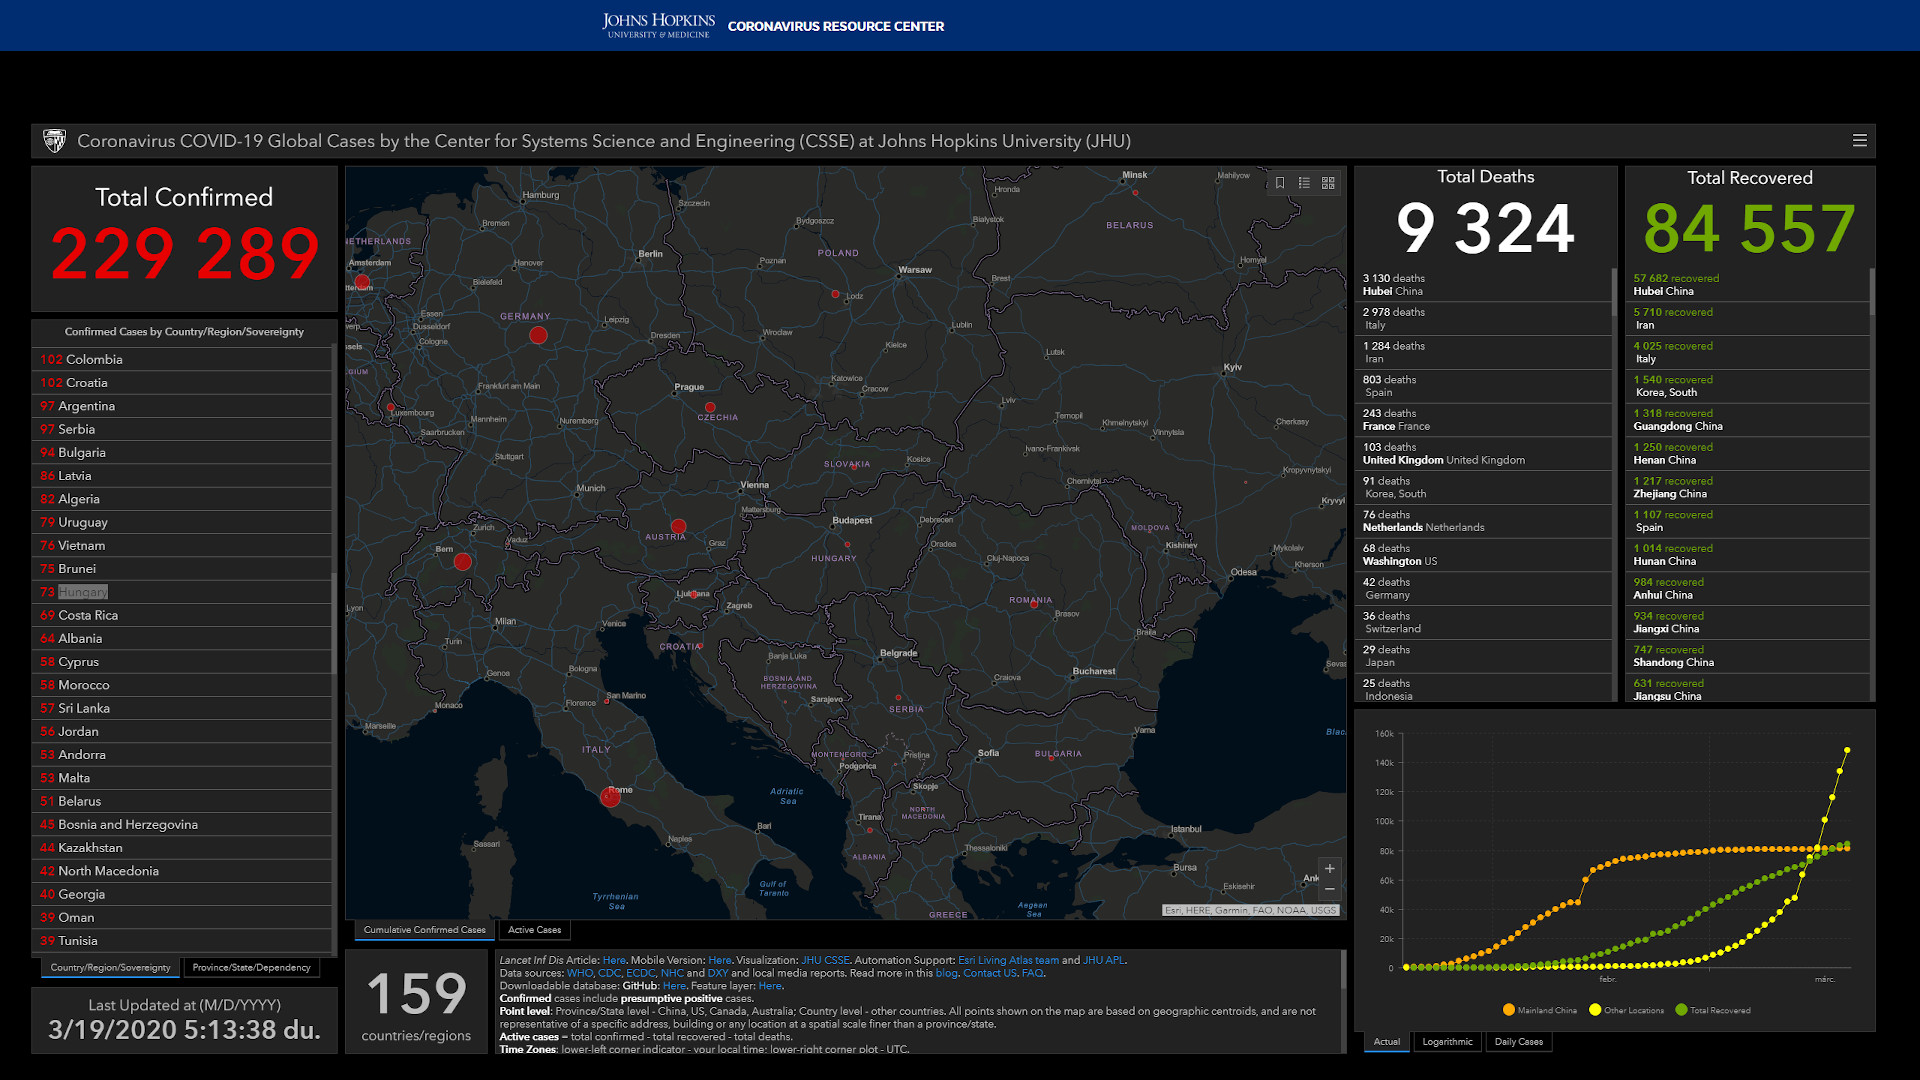Screen dimensions: 1920x1080
Task: Open the ECDC data source link
Action: tap(640, 973)
